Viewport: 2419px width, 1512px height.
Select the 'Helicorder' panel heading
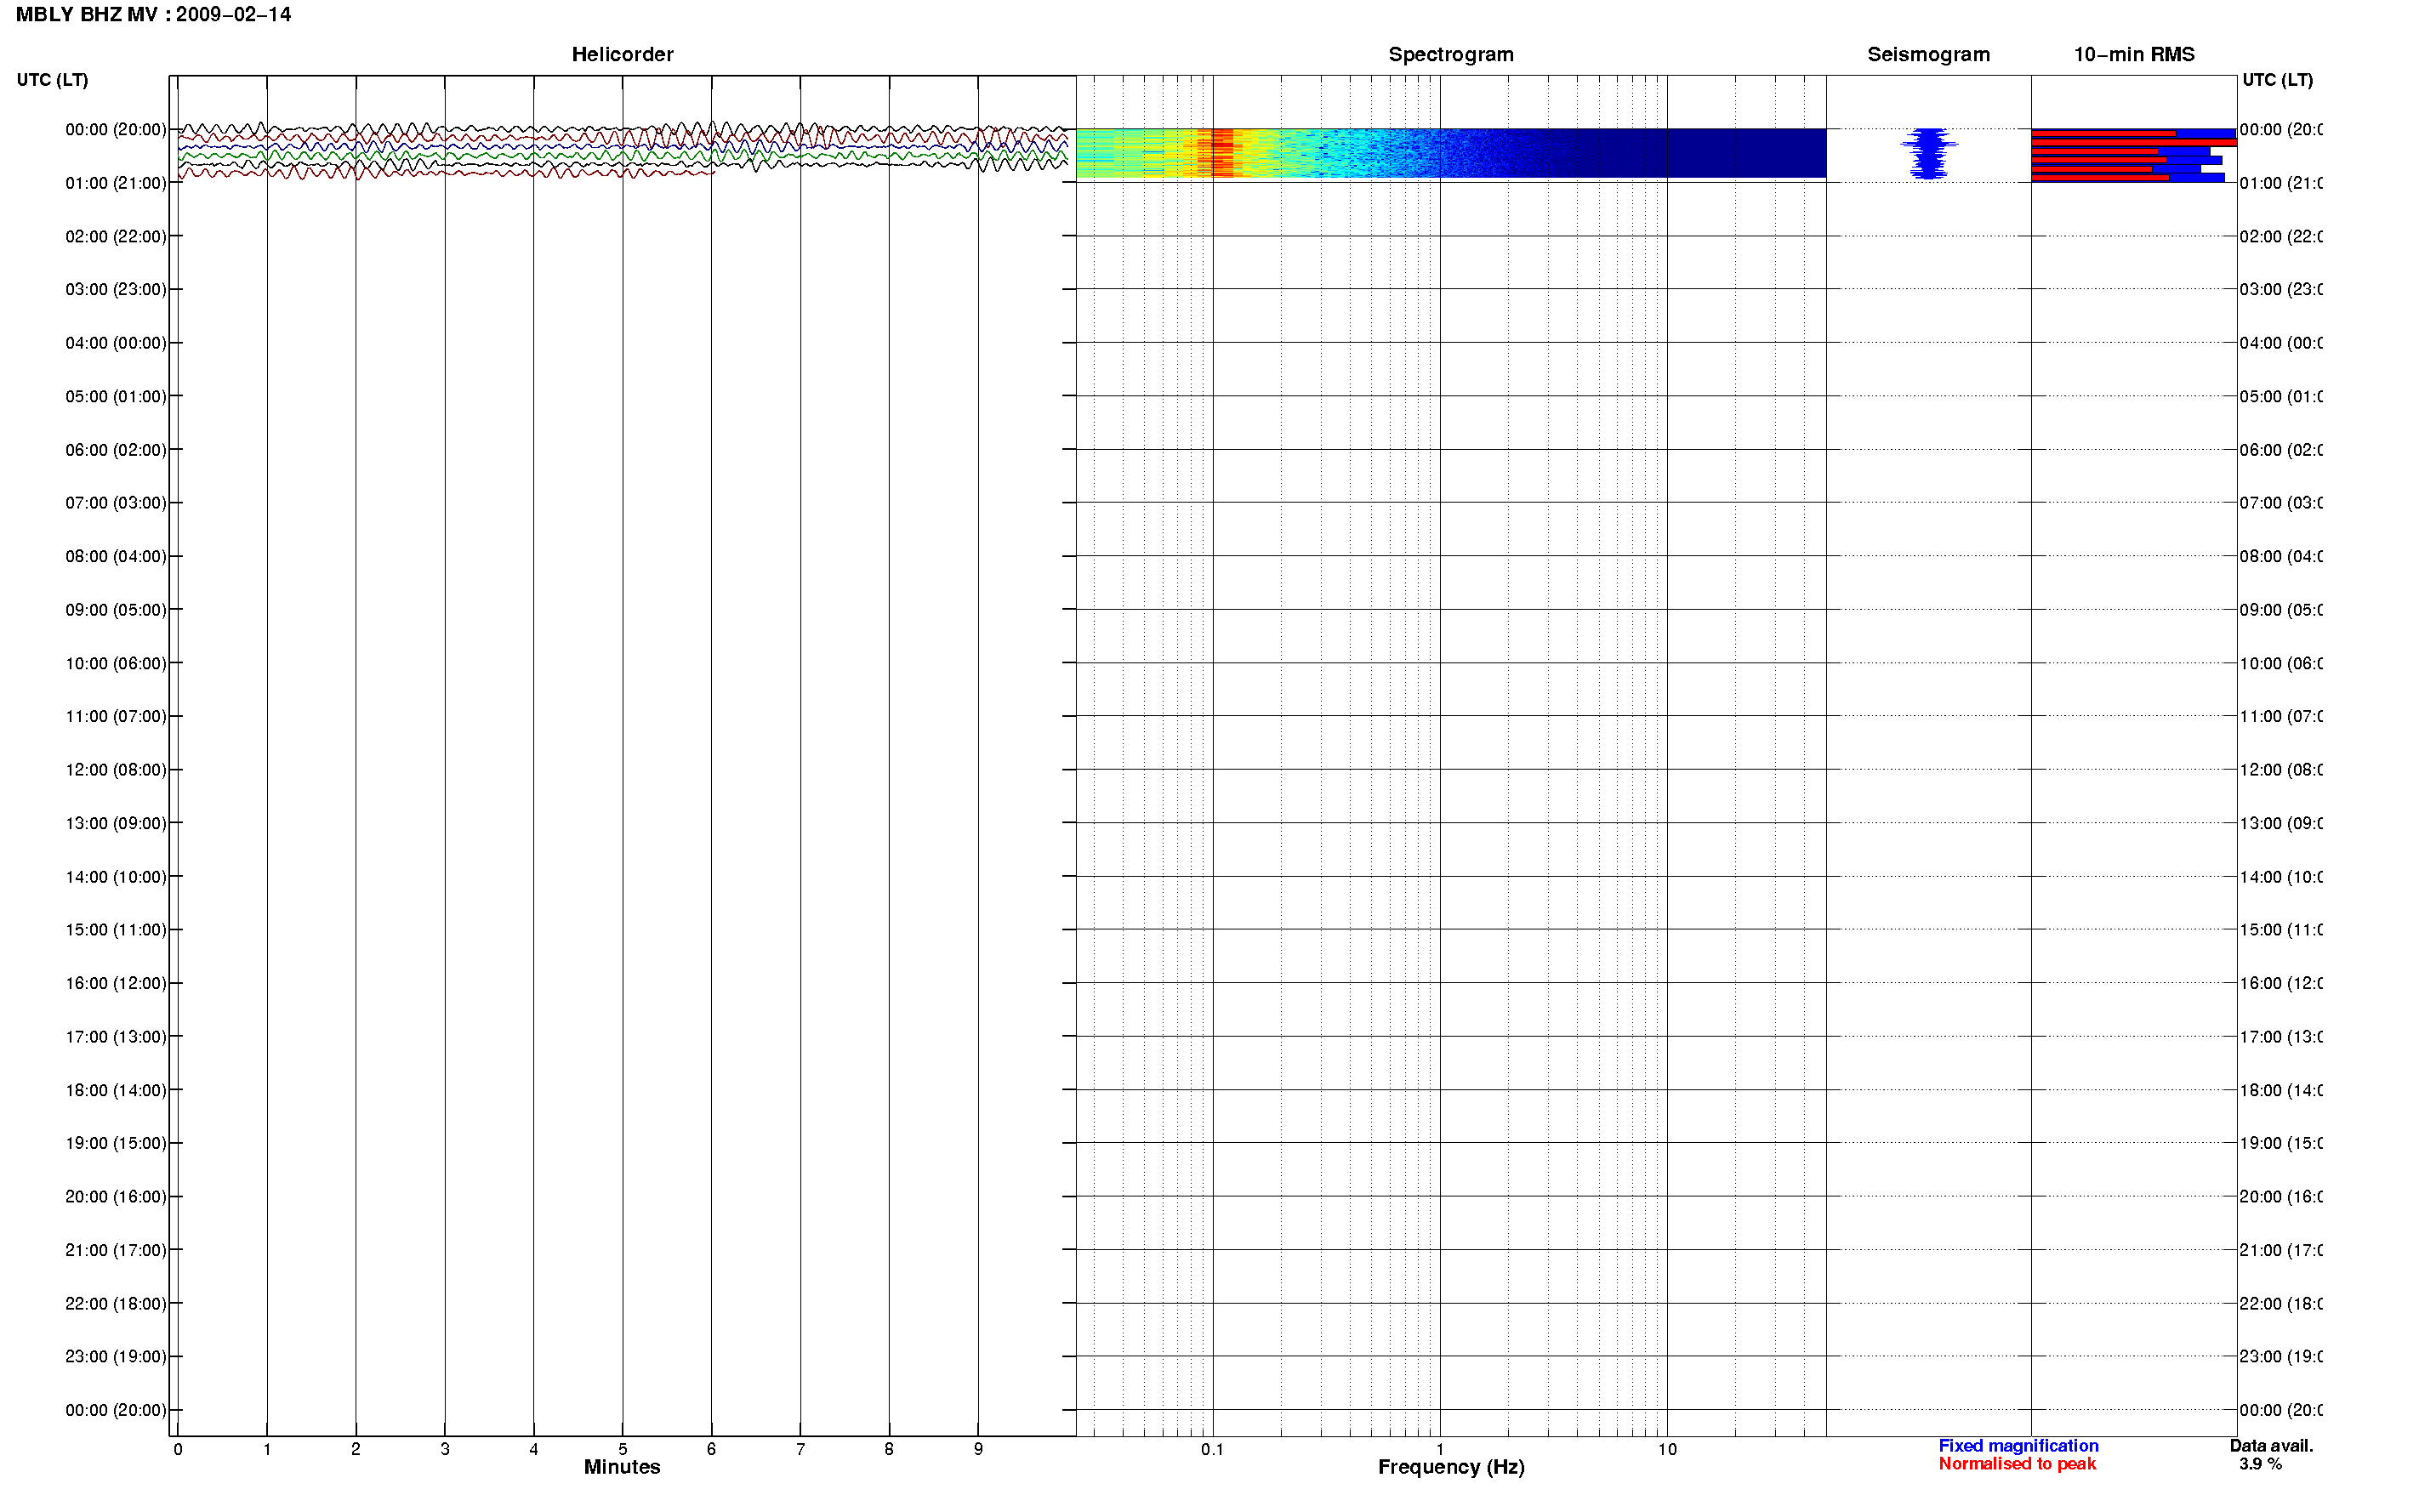(622, 55)
